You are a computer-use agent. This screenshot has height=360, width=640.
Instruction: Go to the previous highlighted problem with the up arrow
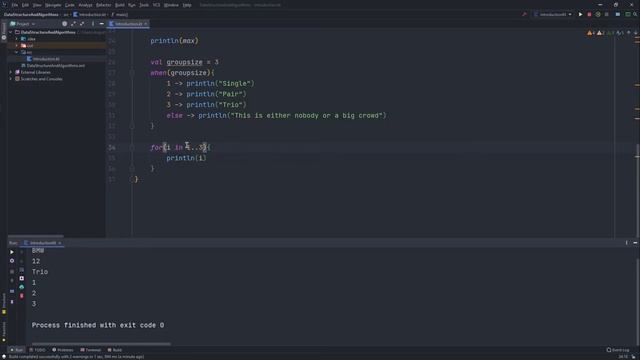click(629, 33)
